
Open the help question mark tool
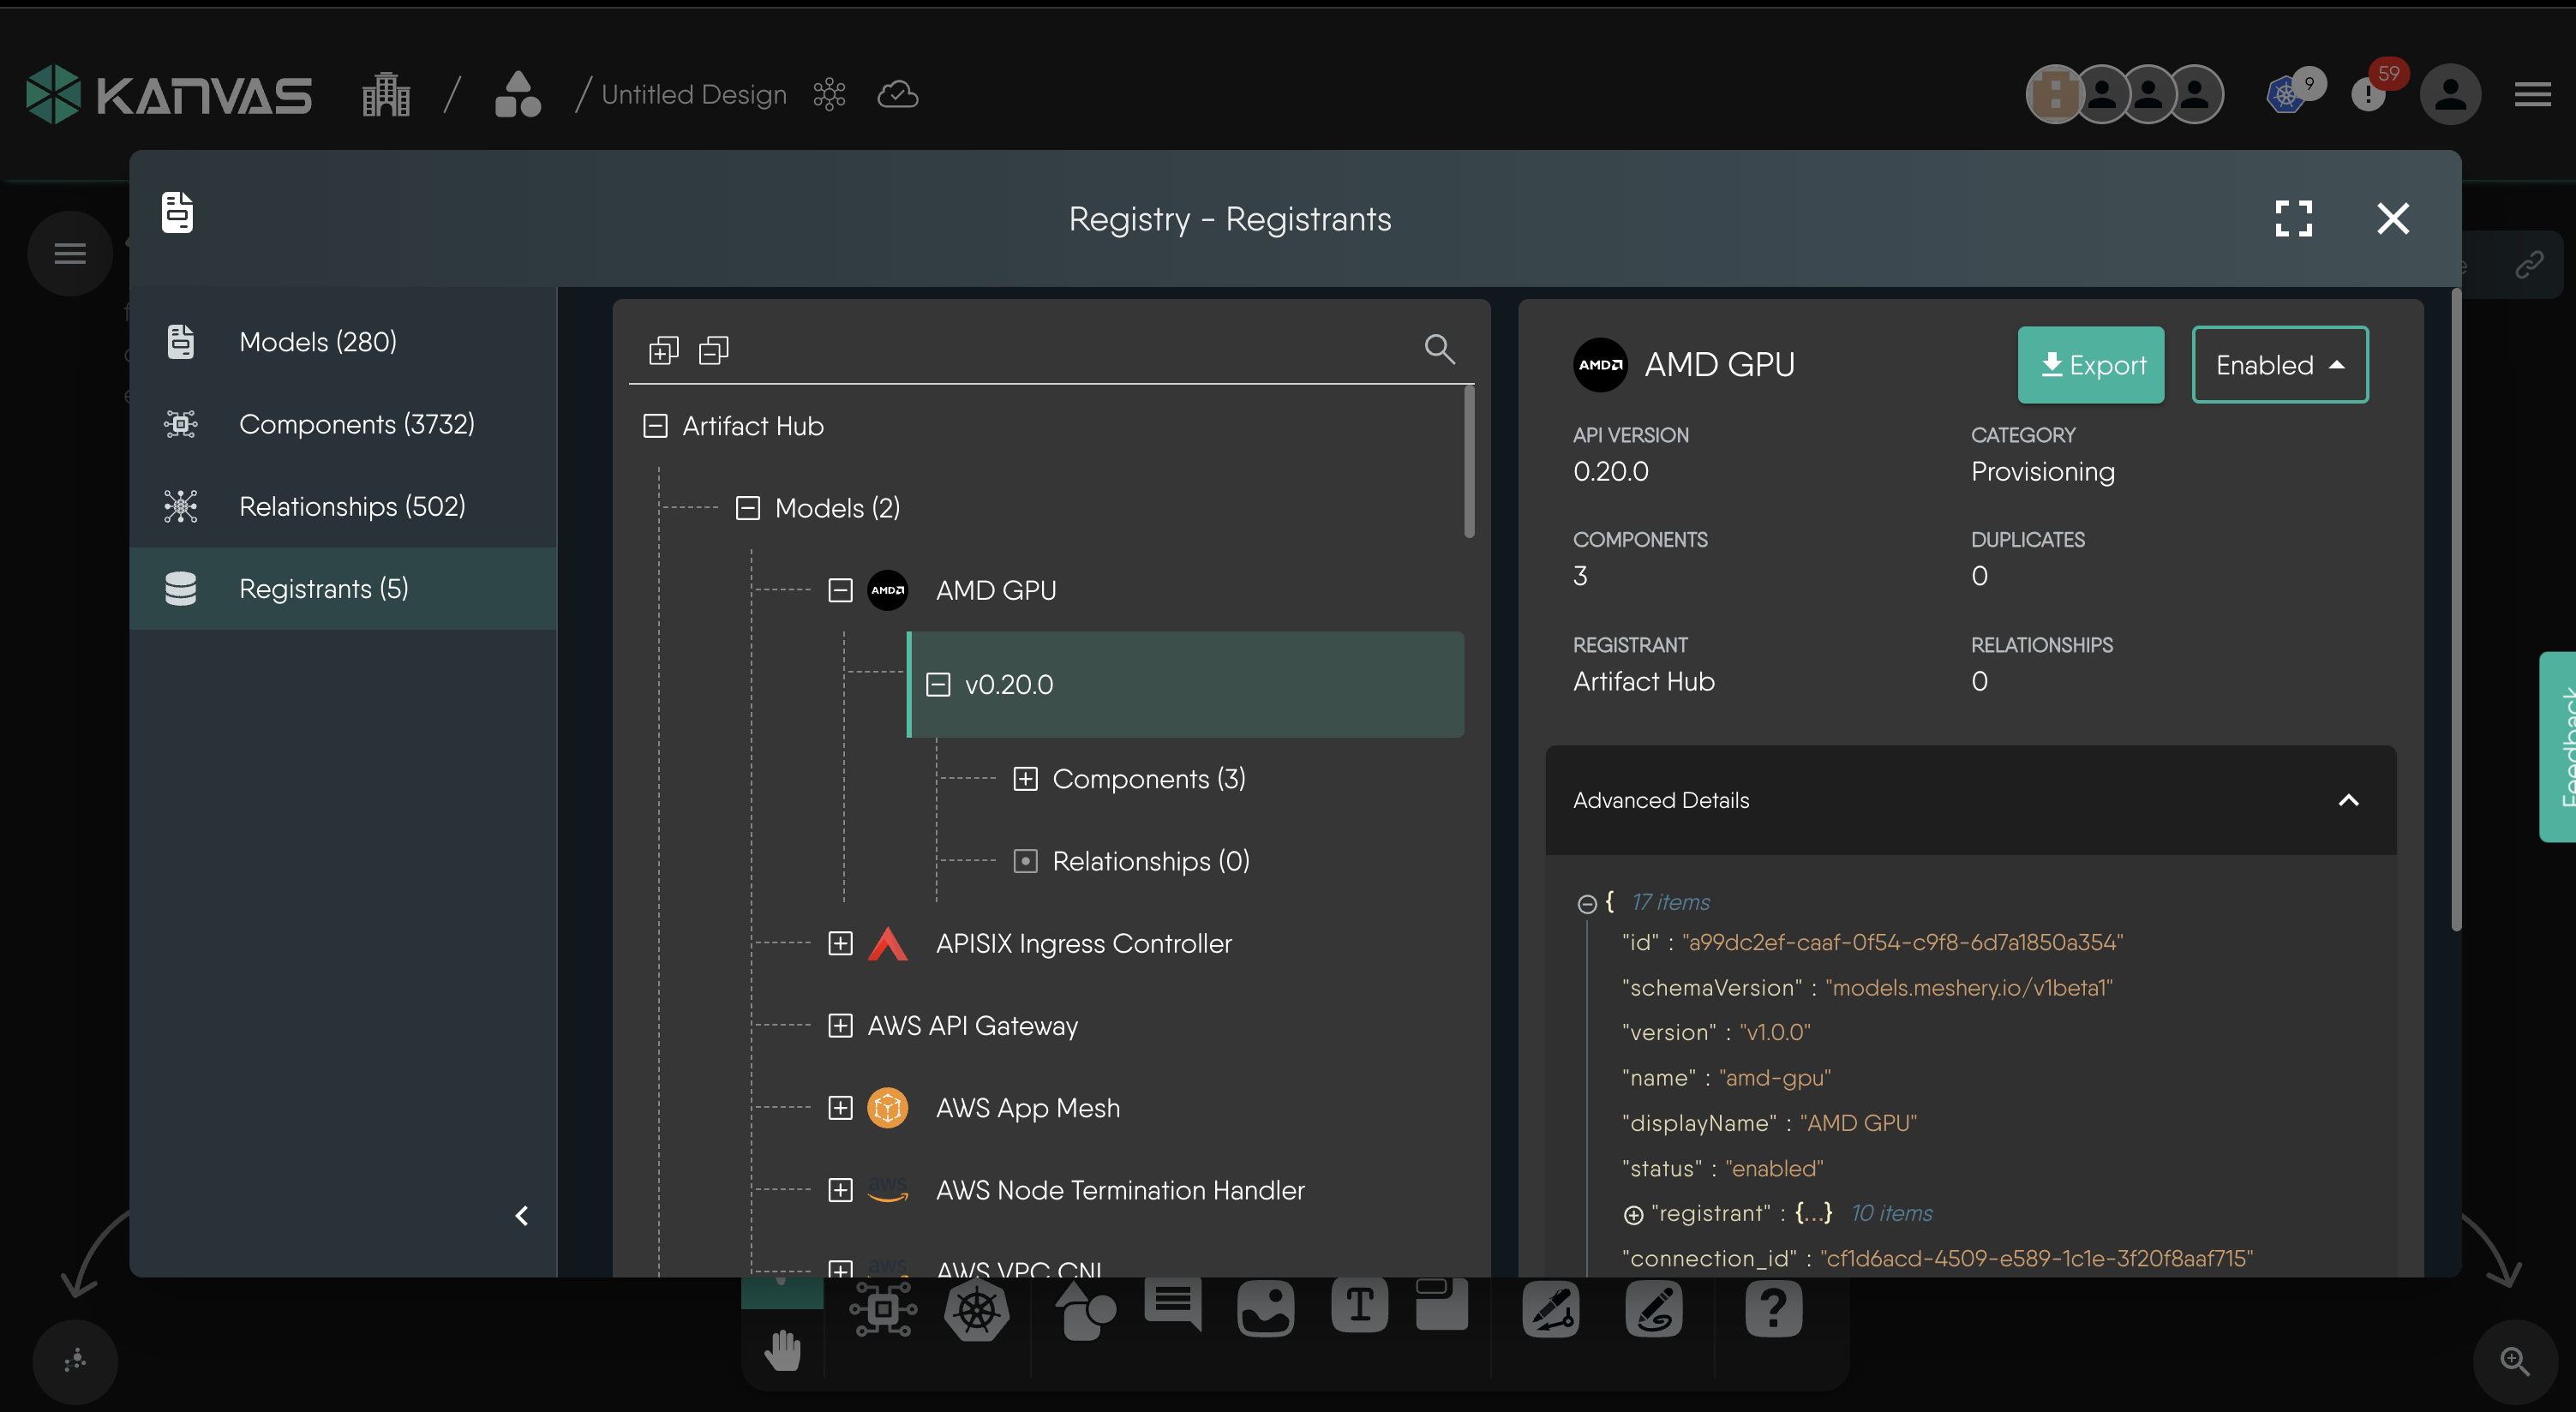pyautogui.click(x=1773, y=1309)
